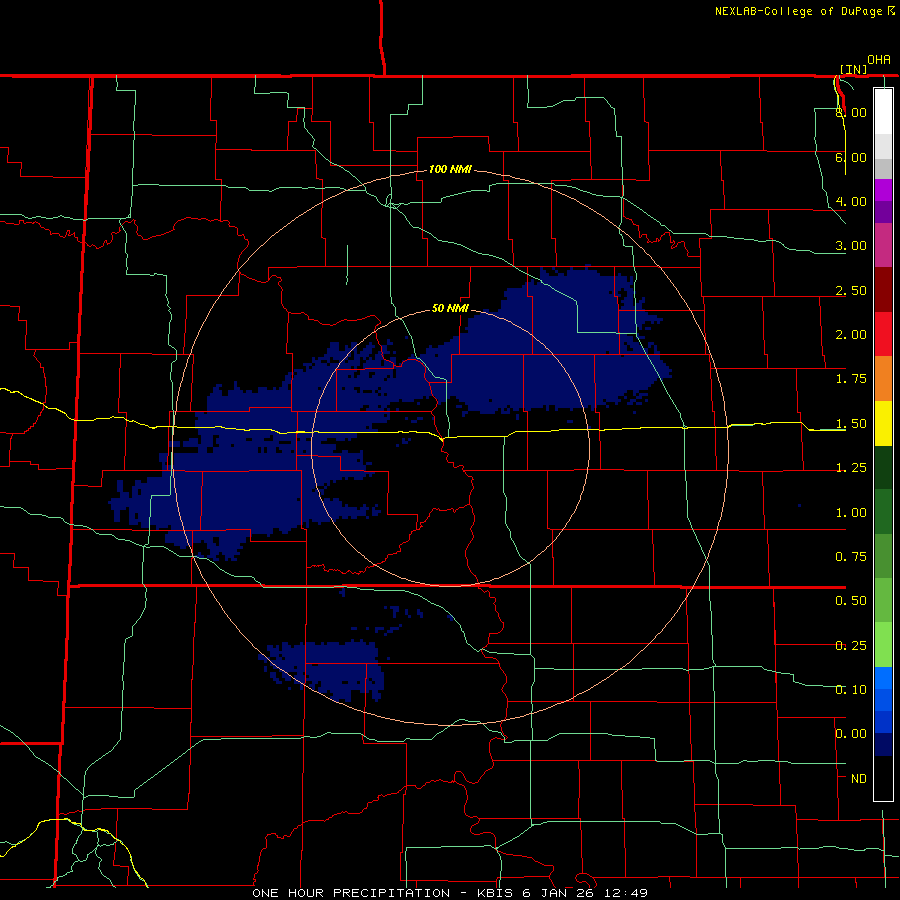Pick the light blue swatch above 0.10
900x900 pixels.
click(883, 678)
